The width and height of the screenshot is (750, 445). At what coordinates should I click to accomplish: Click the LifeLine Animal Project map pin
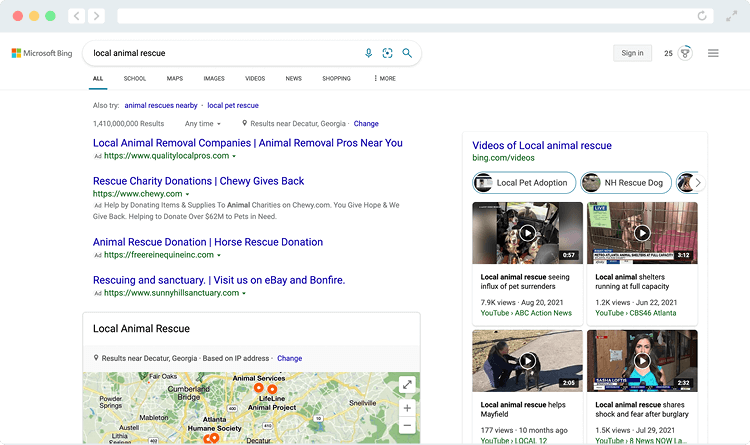pyautogui.click(x=272, y=389)
